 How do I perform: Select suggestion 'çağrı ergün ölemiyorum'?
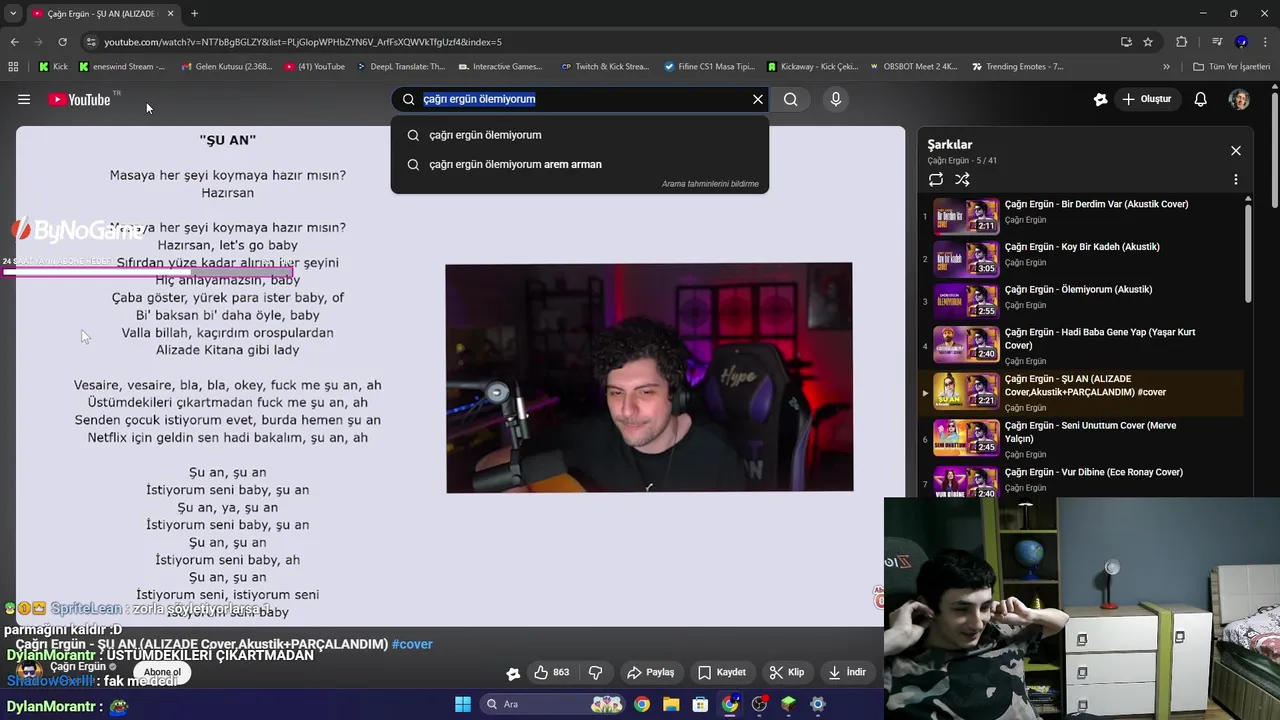point(485,135)
